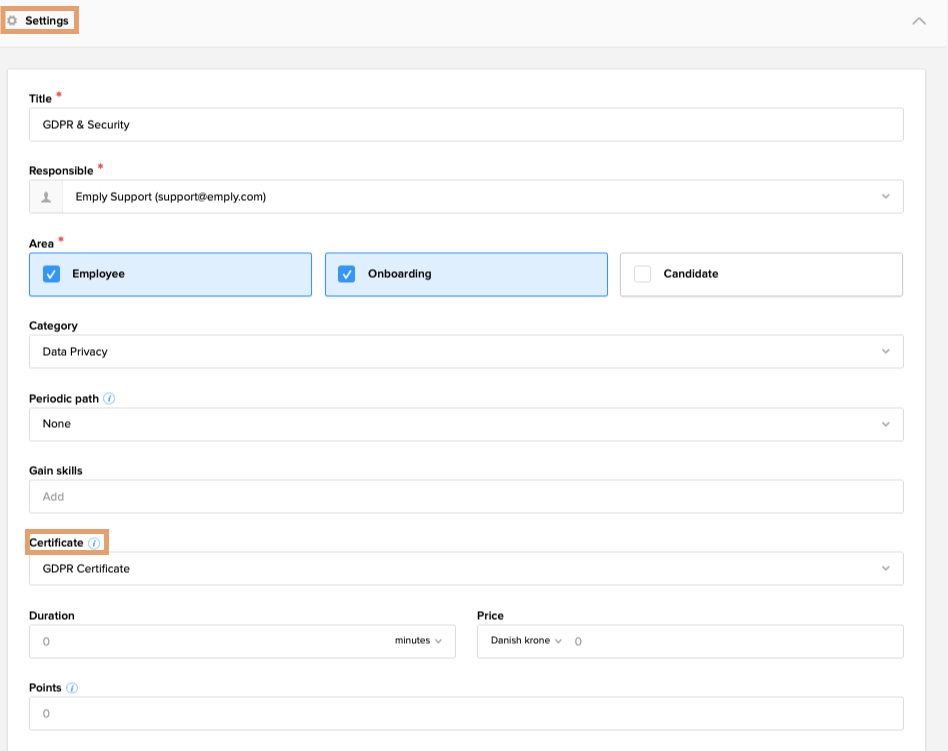Focus the Duration number field

200,642
